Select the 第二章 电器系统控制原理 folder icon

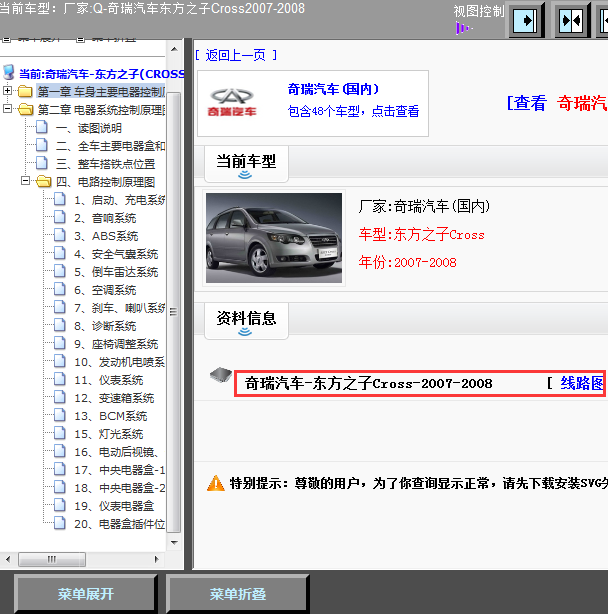pyautogui.click(x=25, y=109)
